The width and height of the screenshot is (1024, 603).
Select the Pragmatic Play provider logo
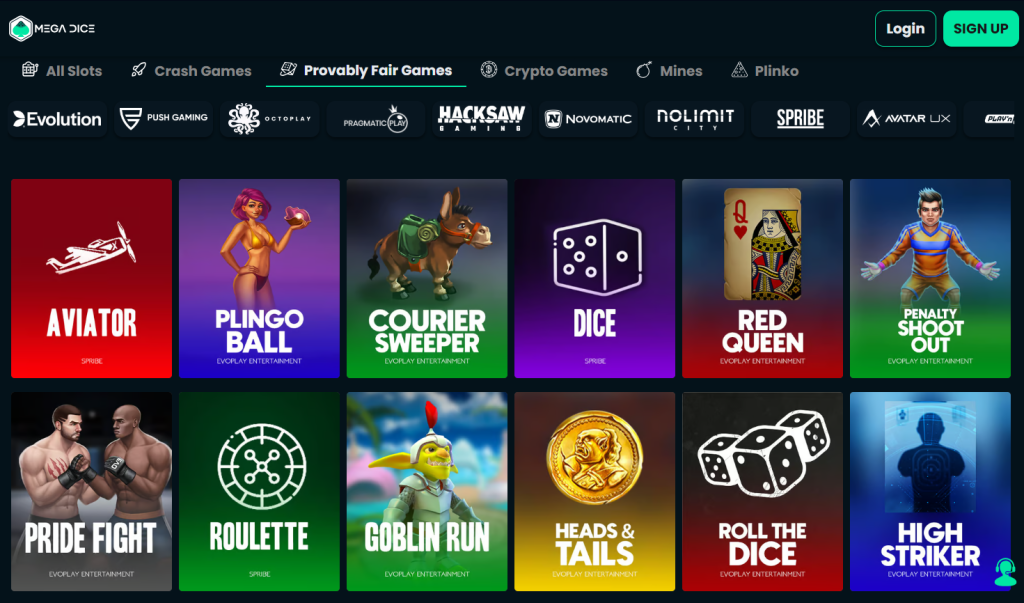376,119
